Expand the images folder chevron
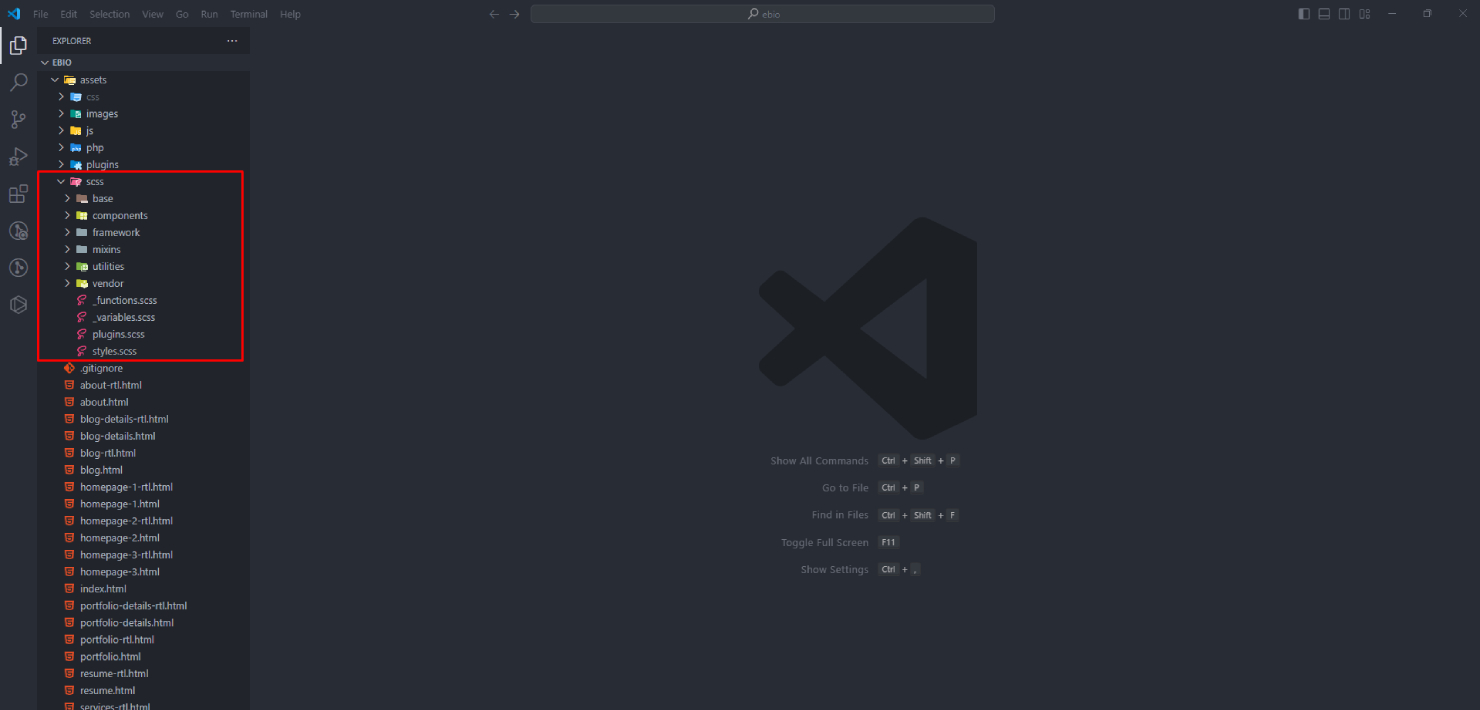 [x=61, y=114]
